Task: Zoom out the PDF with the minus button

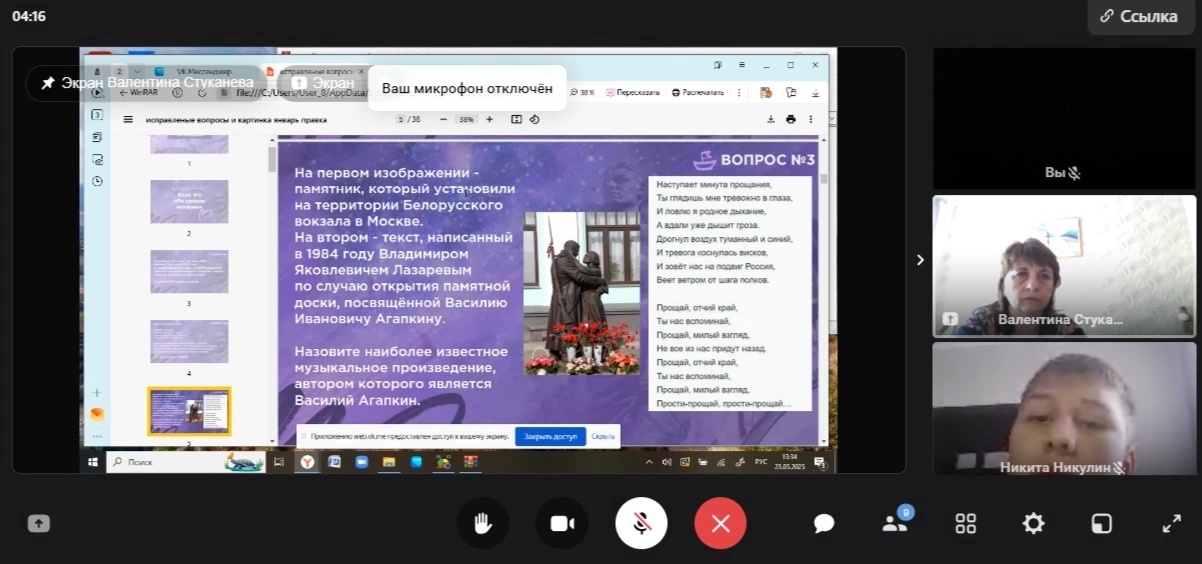Action: pos(442,119)
